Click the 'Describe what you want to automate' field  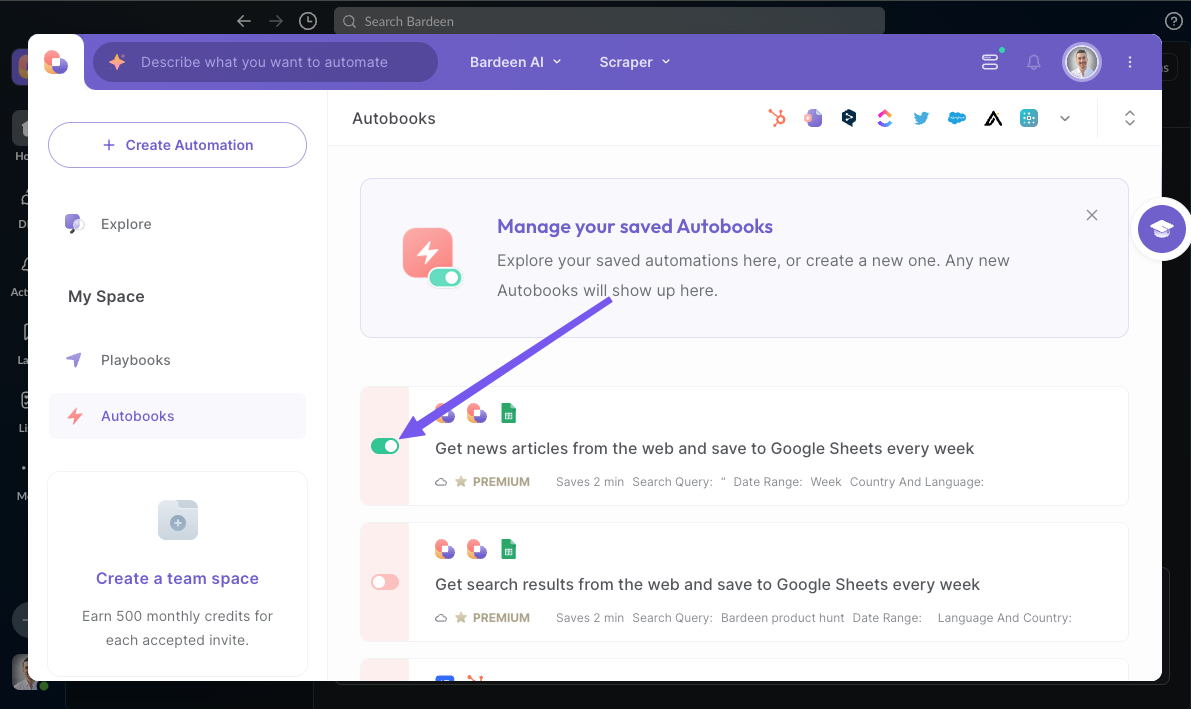pyautogui.click(x=264, y=62)
